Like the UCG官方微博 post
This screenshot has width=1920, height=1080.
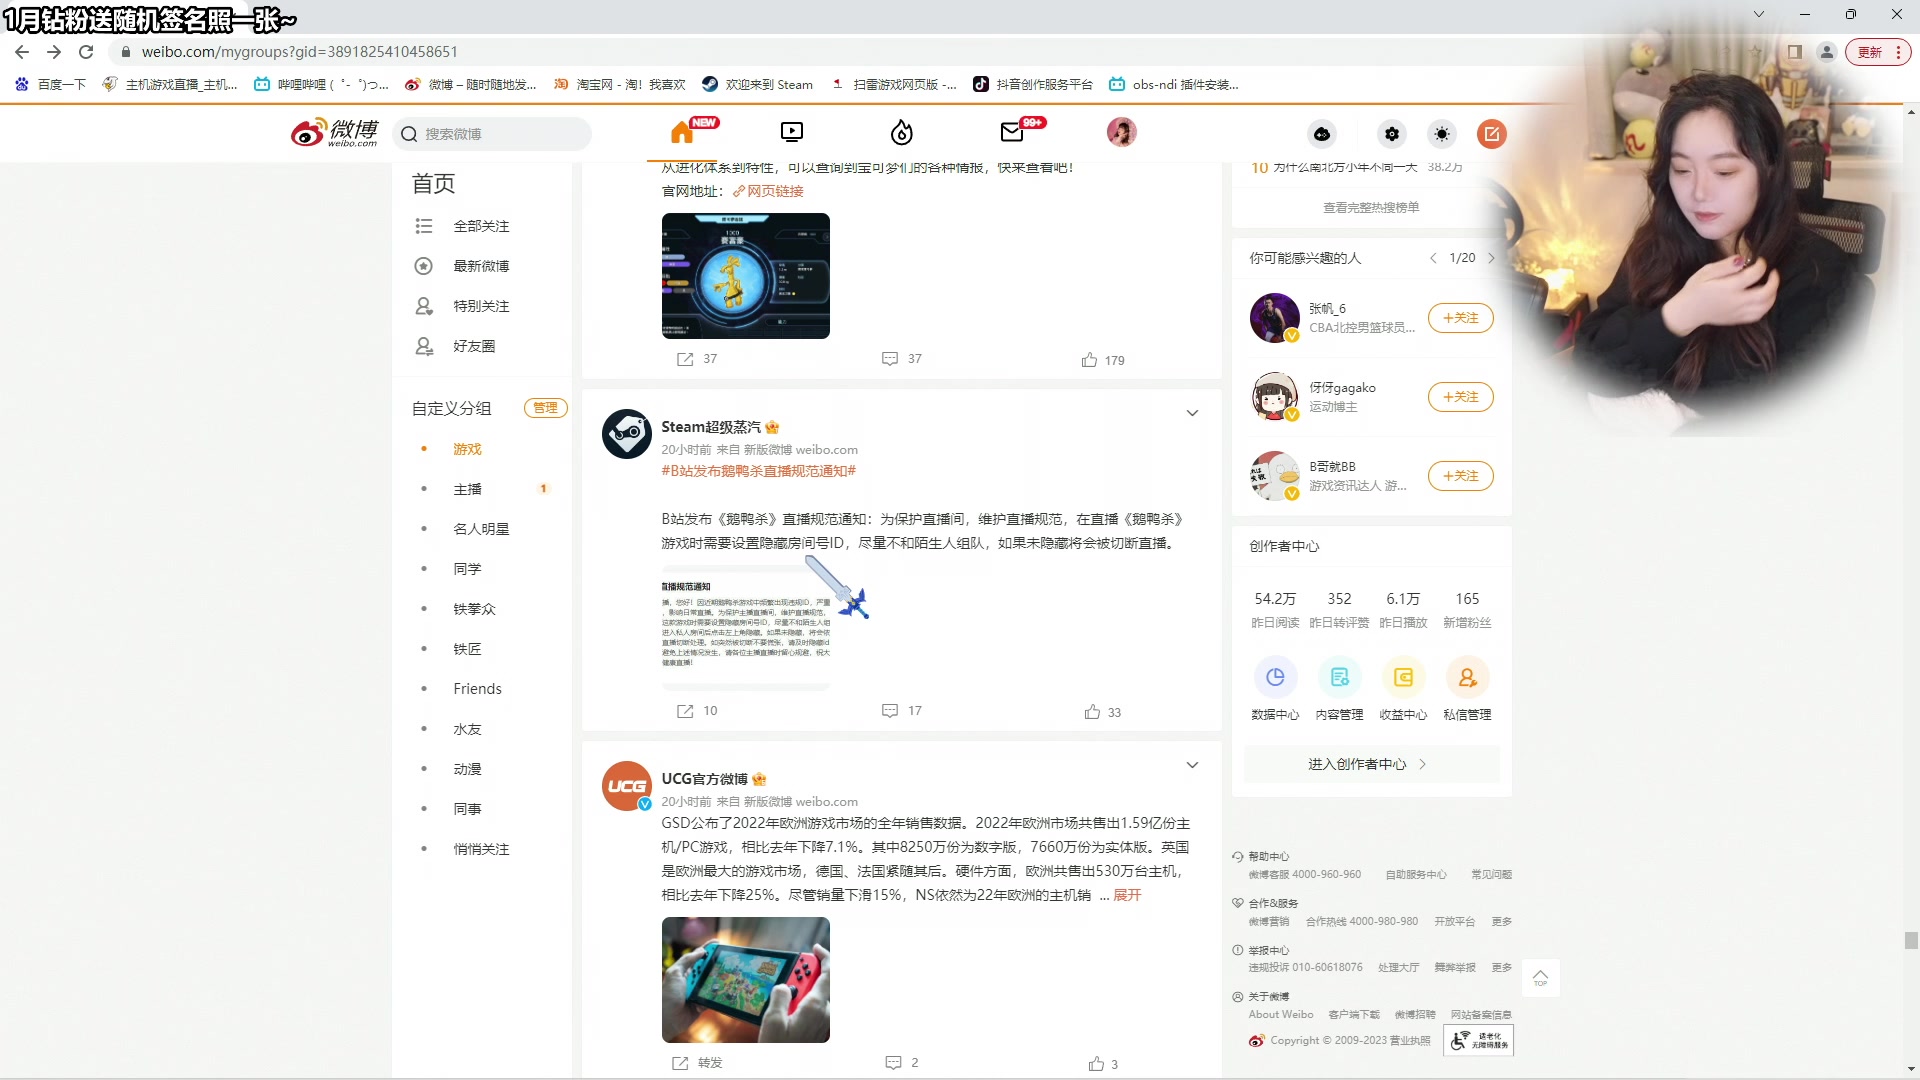coord(1103,1064)
